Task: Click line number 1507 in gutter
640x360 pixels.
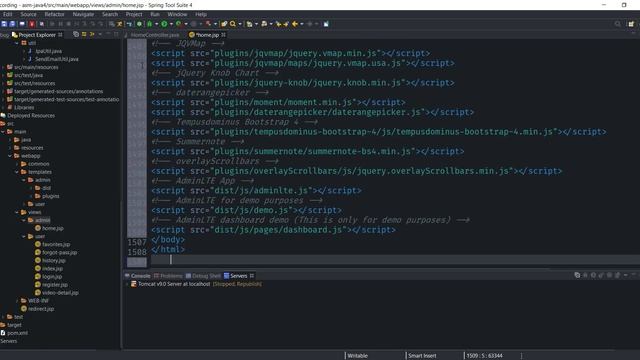Action: pyautogui.click(x=137, y=242)
